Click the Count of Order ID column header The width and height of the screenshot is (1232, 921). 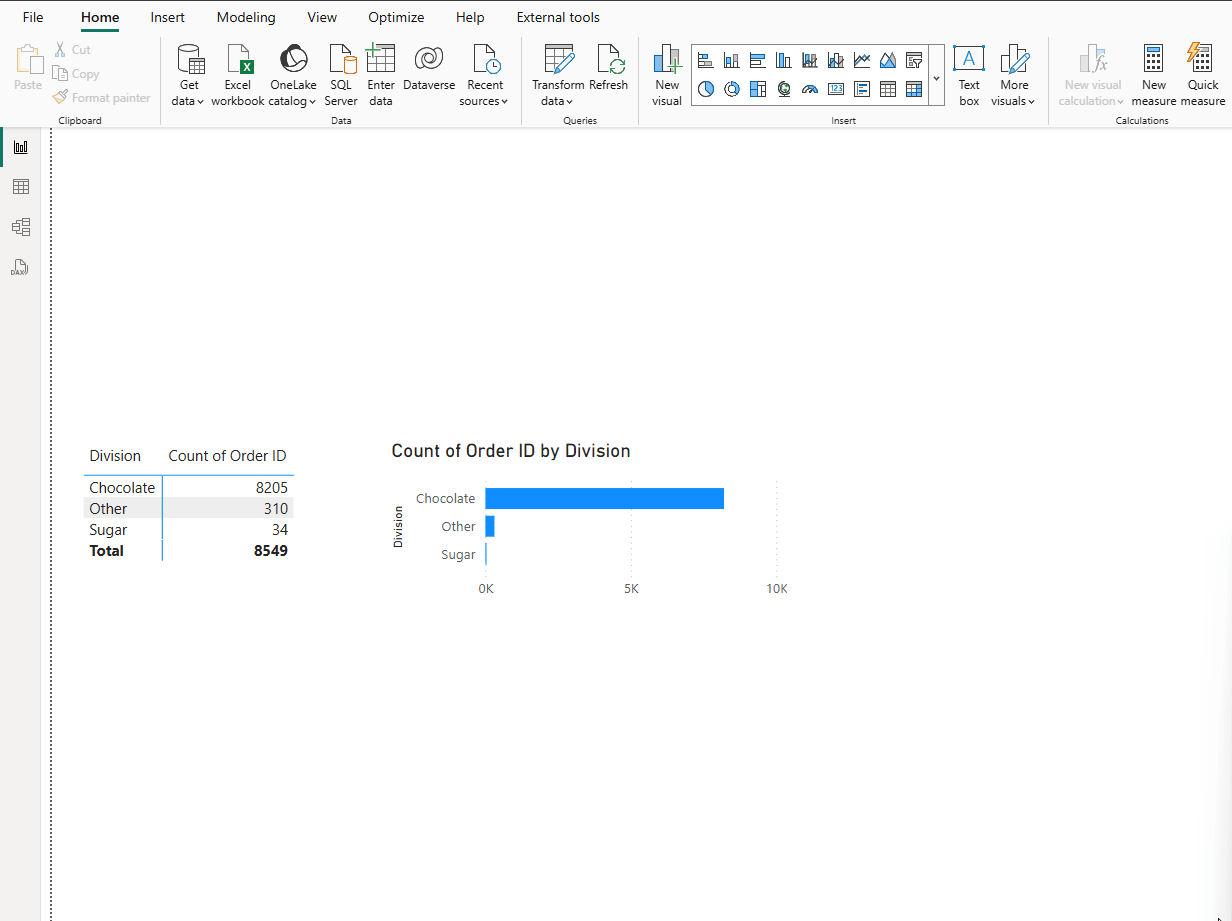(227, 456)
